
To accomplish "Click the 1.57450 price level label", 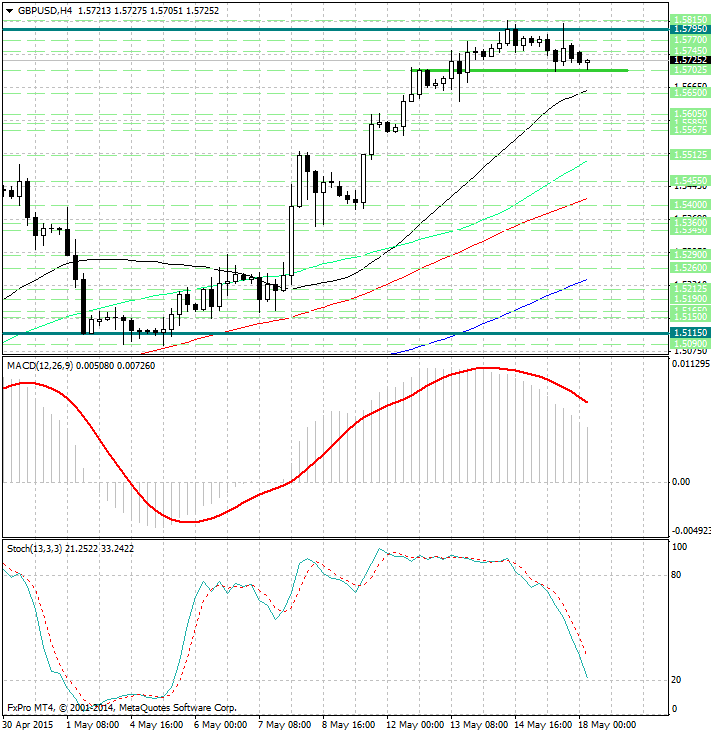I will [x=690, y=50].
